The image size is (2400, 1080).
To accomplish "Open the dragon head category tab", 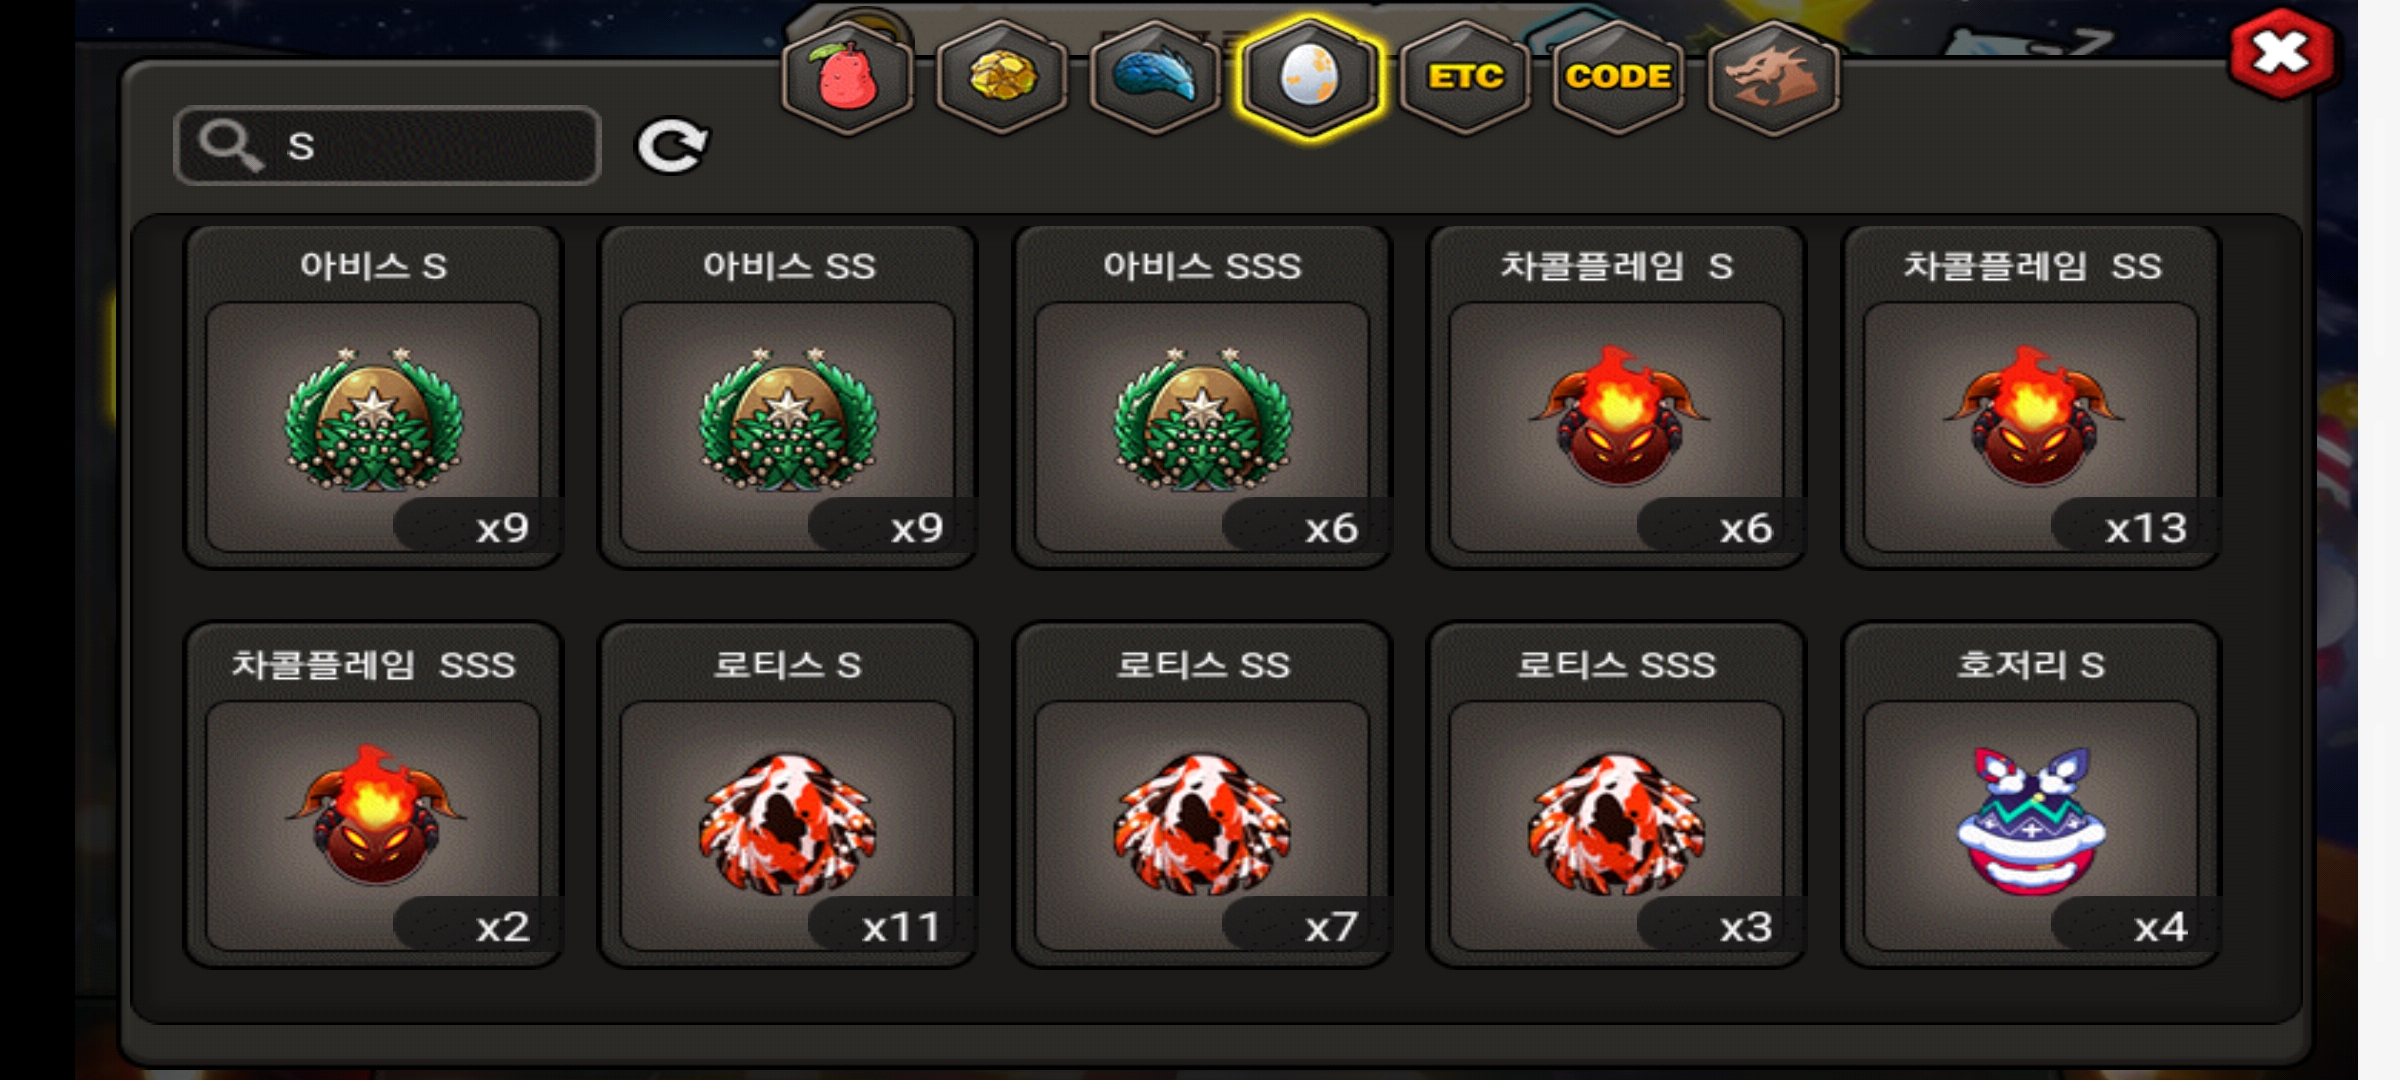I will (1773, 78).
